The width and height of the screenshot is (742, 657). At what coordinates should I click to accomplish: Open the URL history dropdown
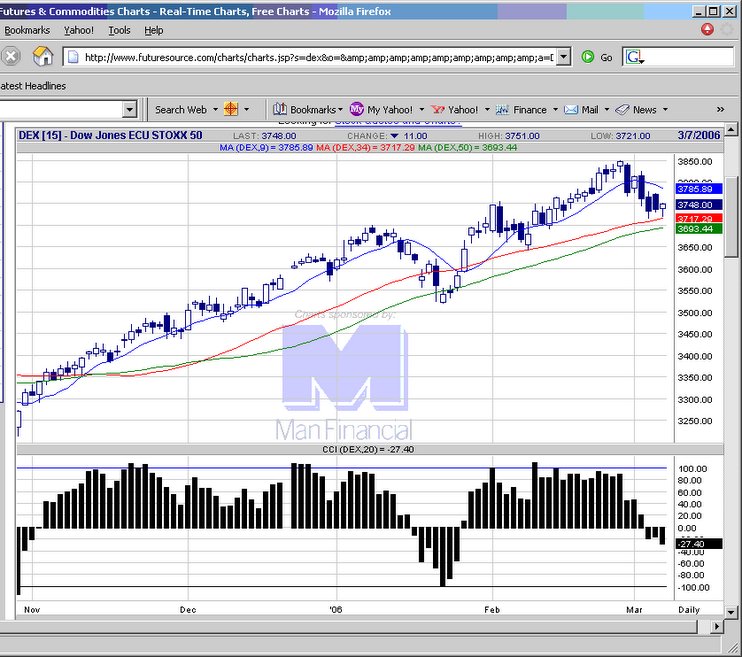[x=563, y=57]
